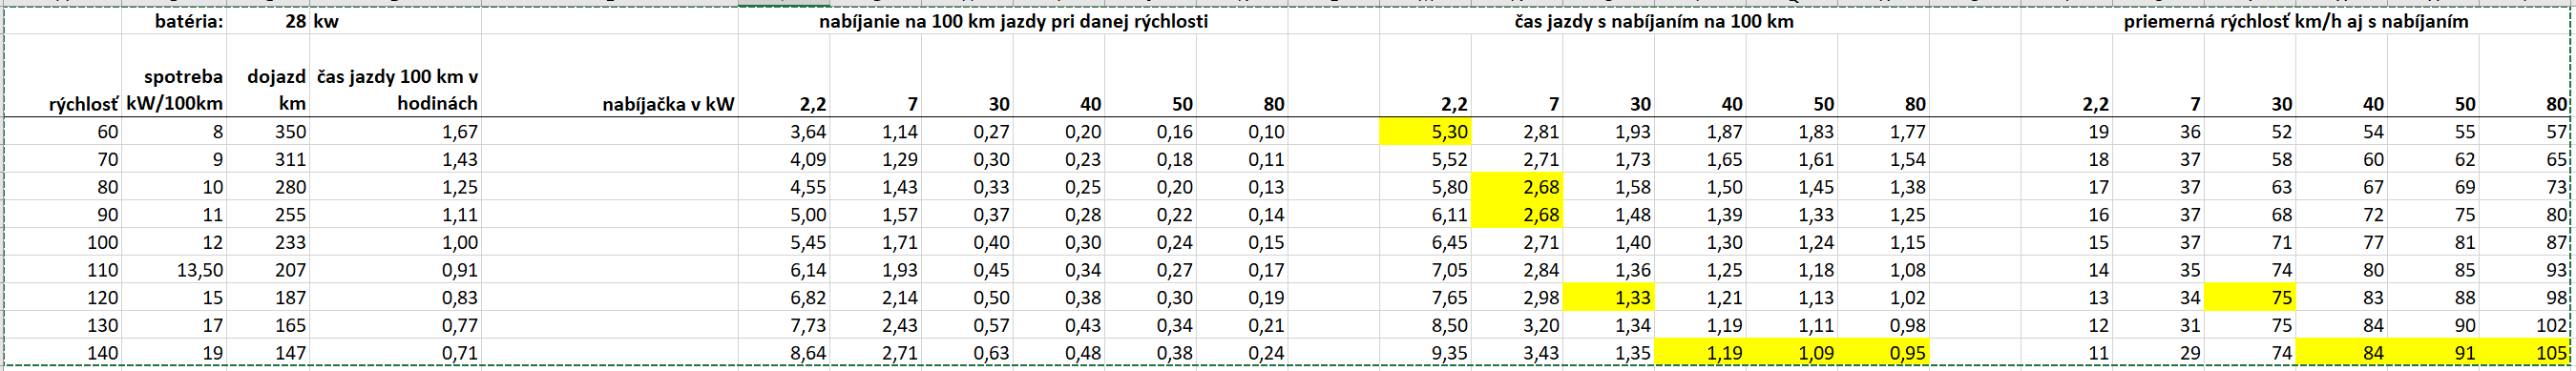
Task: Select the range cell showing 187
Action: click(x=268, y=297)
